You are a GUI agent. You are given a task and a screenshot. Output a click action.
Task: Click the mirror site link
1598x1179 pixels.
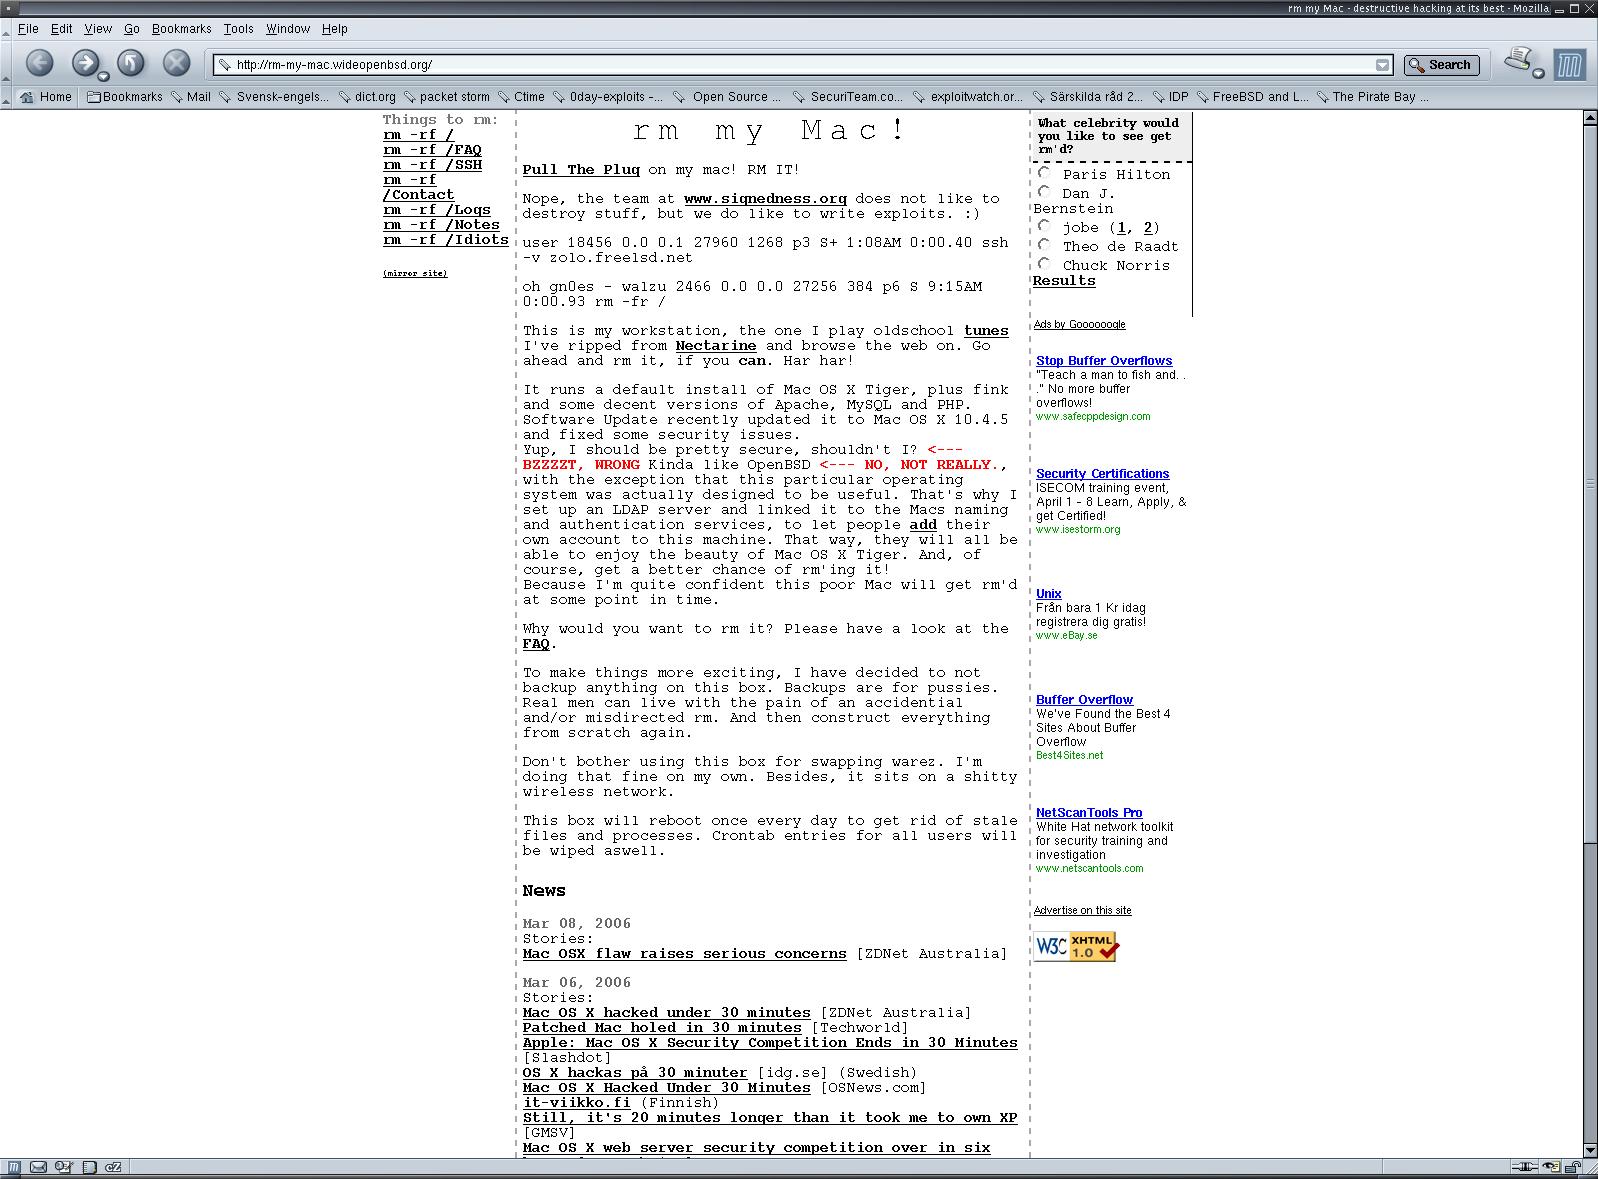[415, 273]
